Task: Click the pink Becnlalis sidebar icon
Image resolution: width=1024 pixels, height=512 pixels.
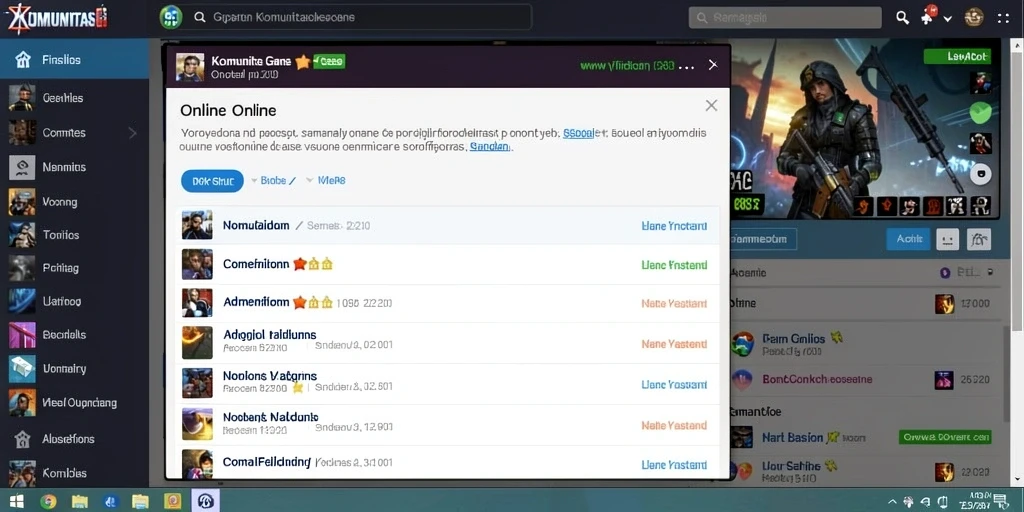Action: (x=22, y=334)
